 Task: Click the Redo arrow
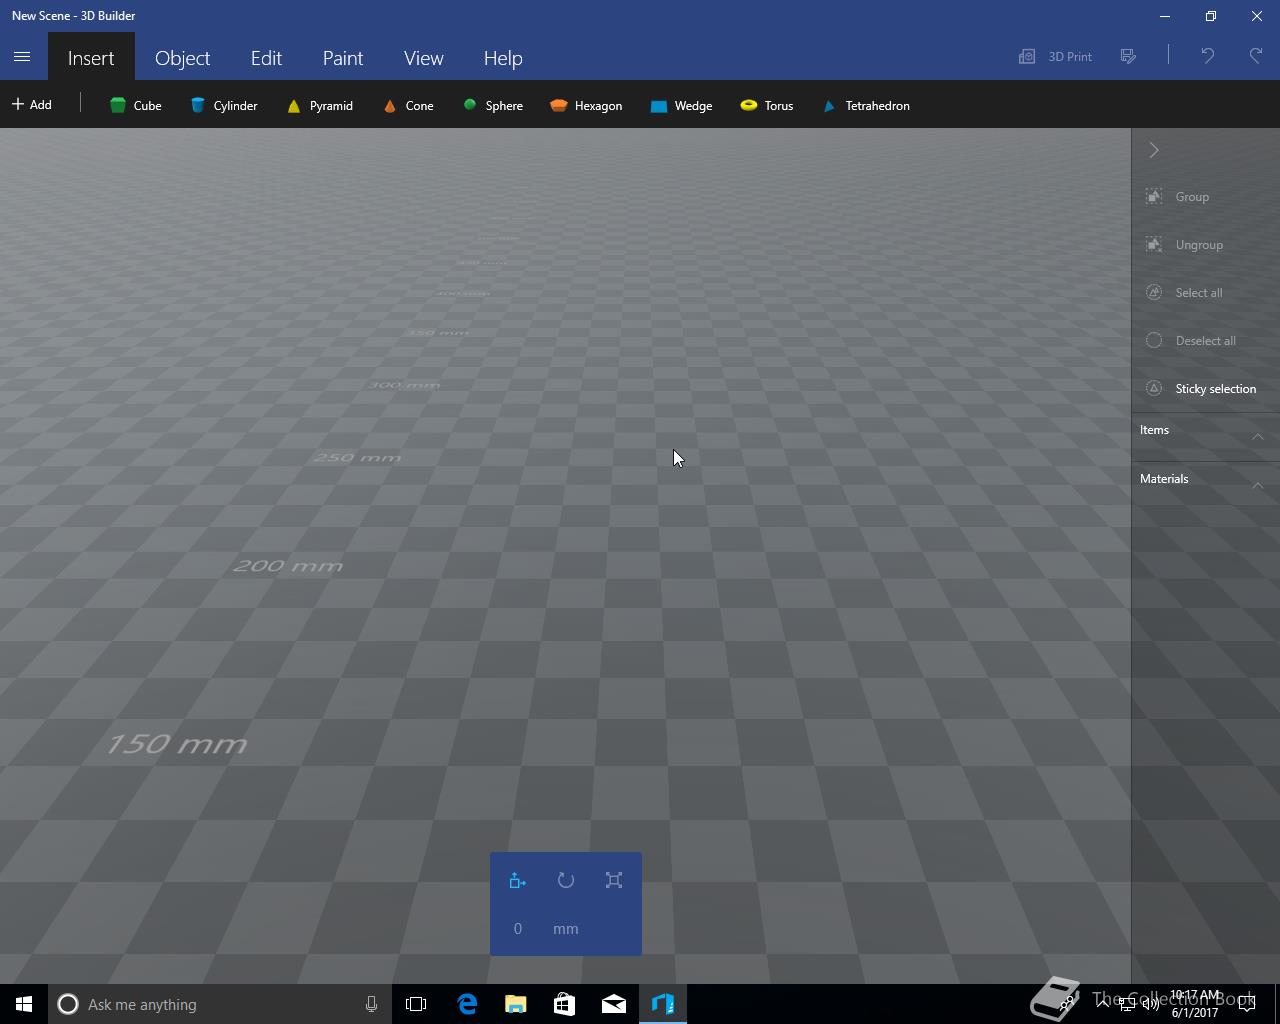1255,57
